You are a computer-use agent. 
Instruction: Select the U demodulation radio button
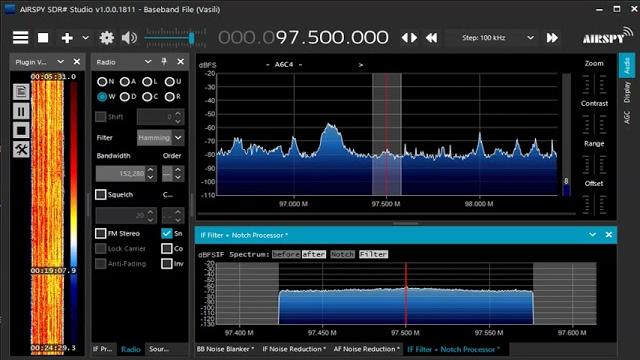169,82
